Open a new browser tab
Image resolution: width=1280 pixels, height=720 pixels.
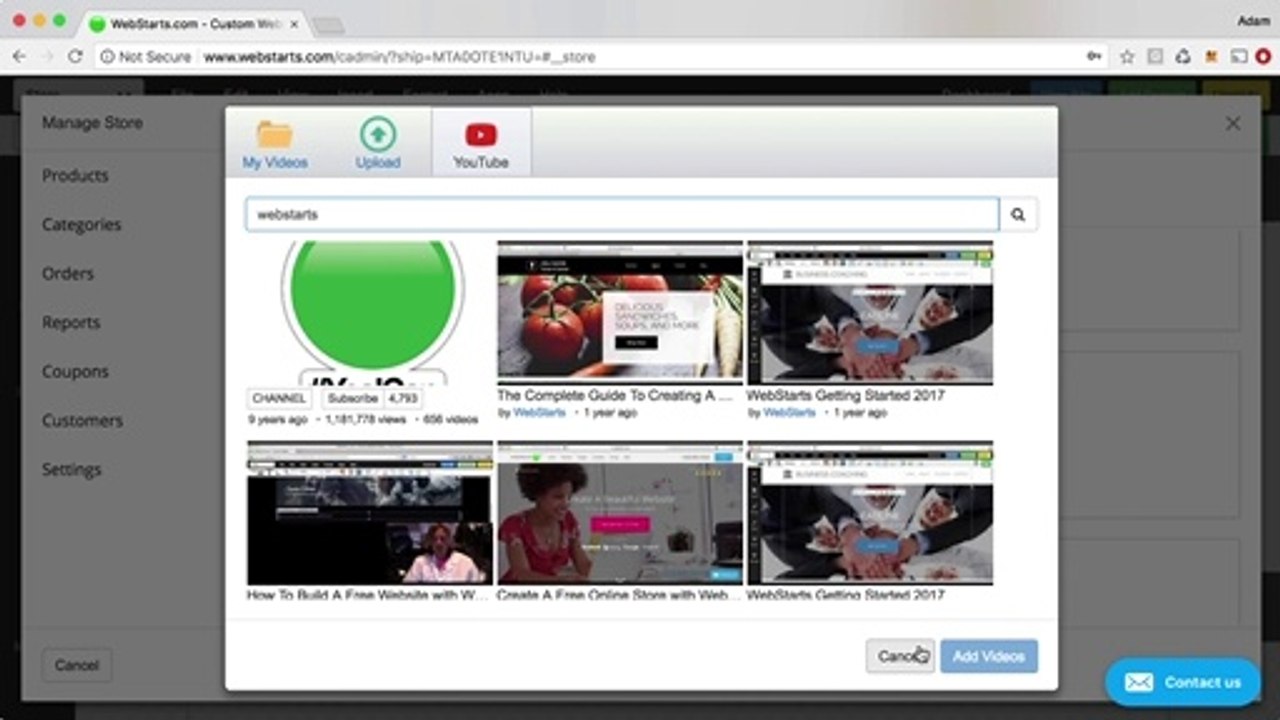[328, 25]
